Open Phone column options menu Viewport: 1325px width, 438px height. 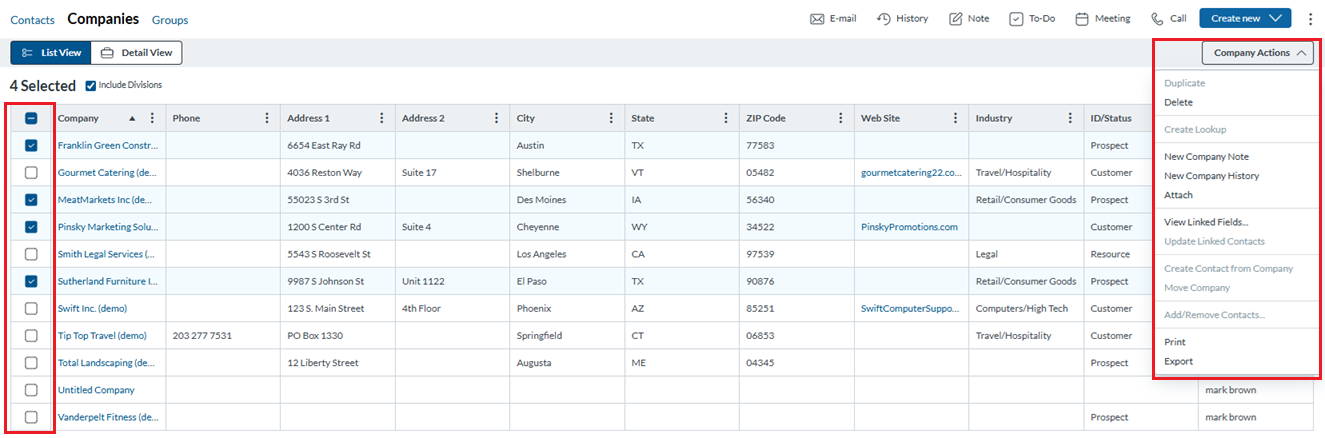(267, 118)
